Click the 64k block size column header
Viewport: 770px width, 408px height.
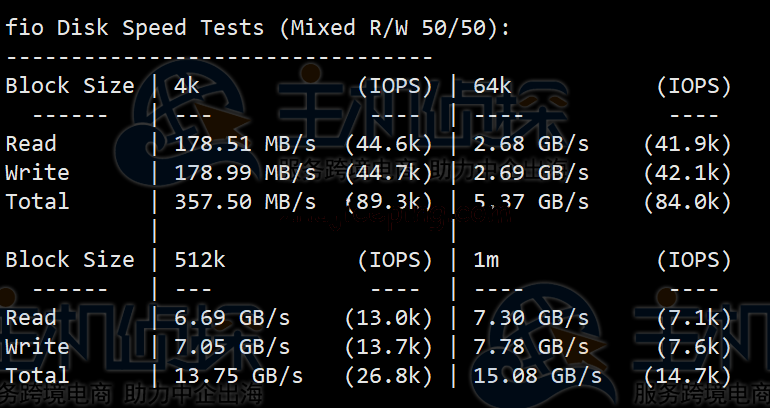tap(494, 86)
